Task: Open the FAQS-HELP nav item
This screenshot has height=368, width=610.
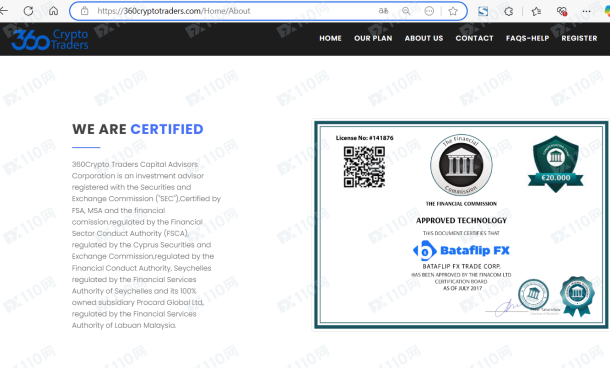Action: coord(528,38)
